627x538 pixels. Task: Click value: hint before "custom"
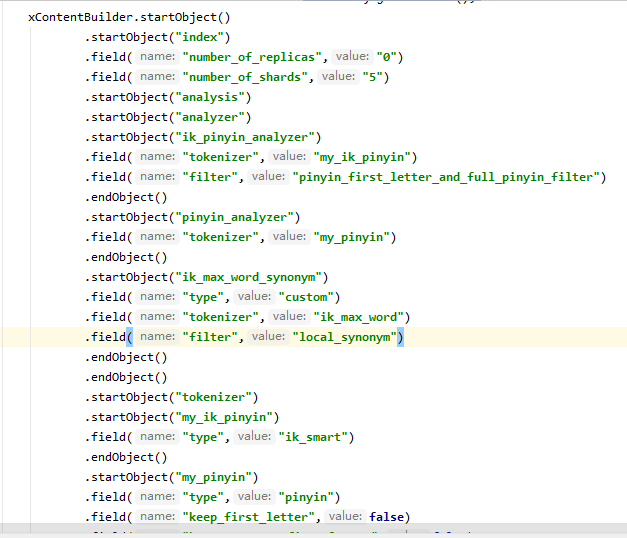254,296
